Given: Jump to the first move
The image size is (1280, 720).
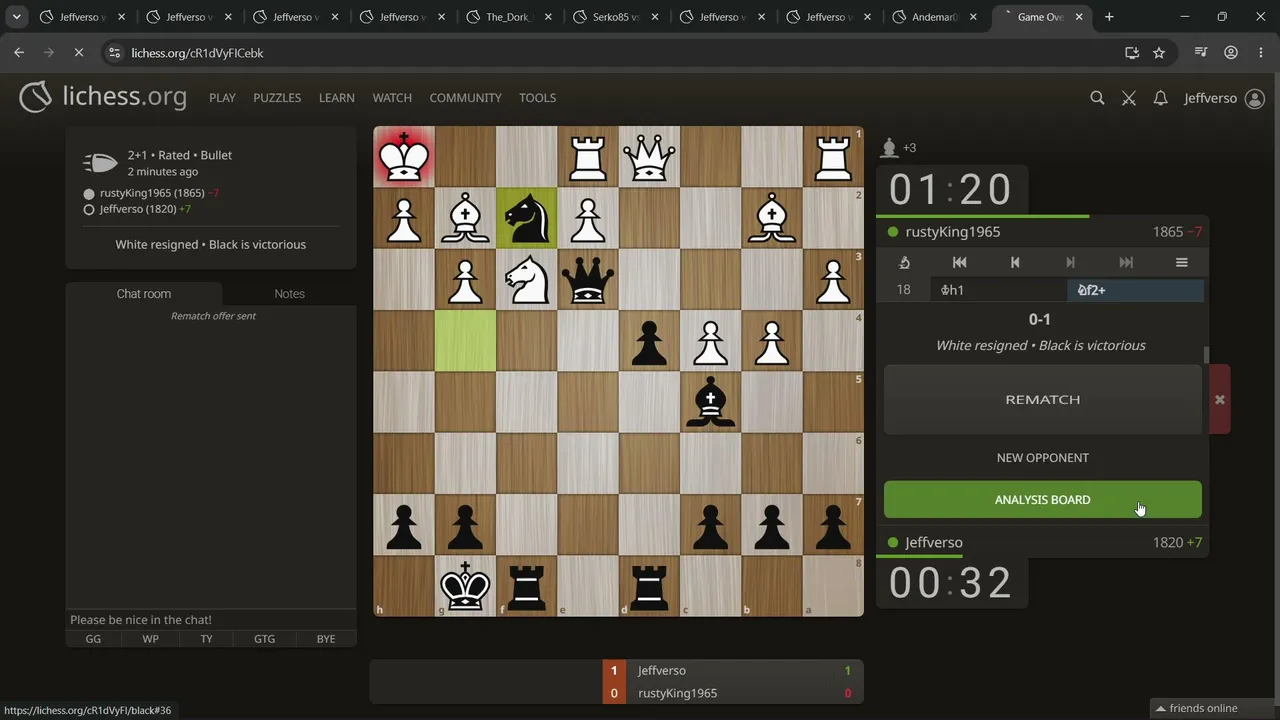Looking at the screenshot, I should (x=959, y=262).
